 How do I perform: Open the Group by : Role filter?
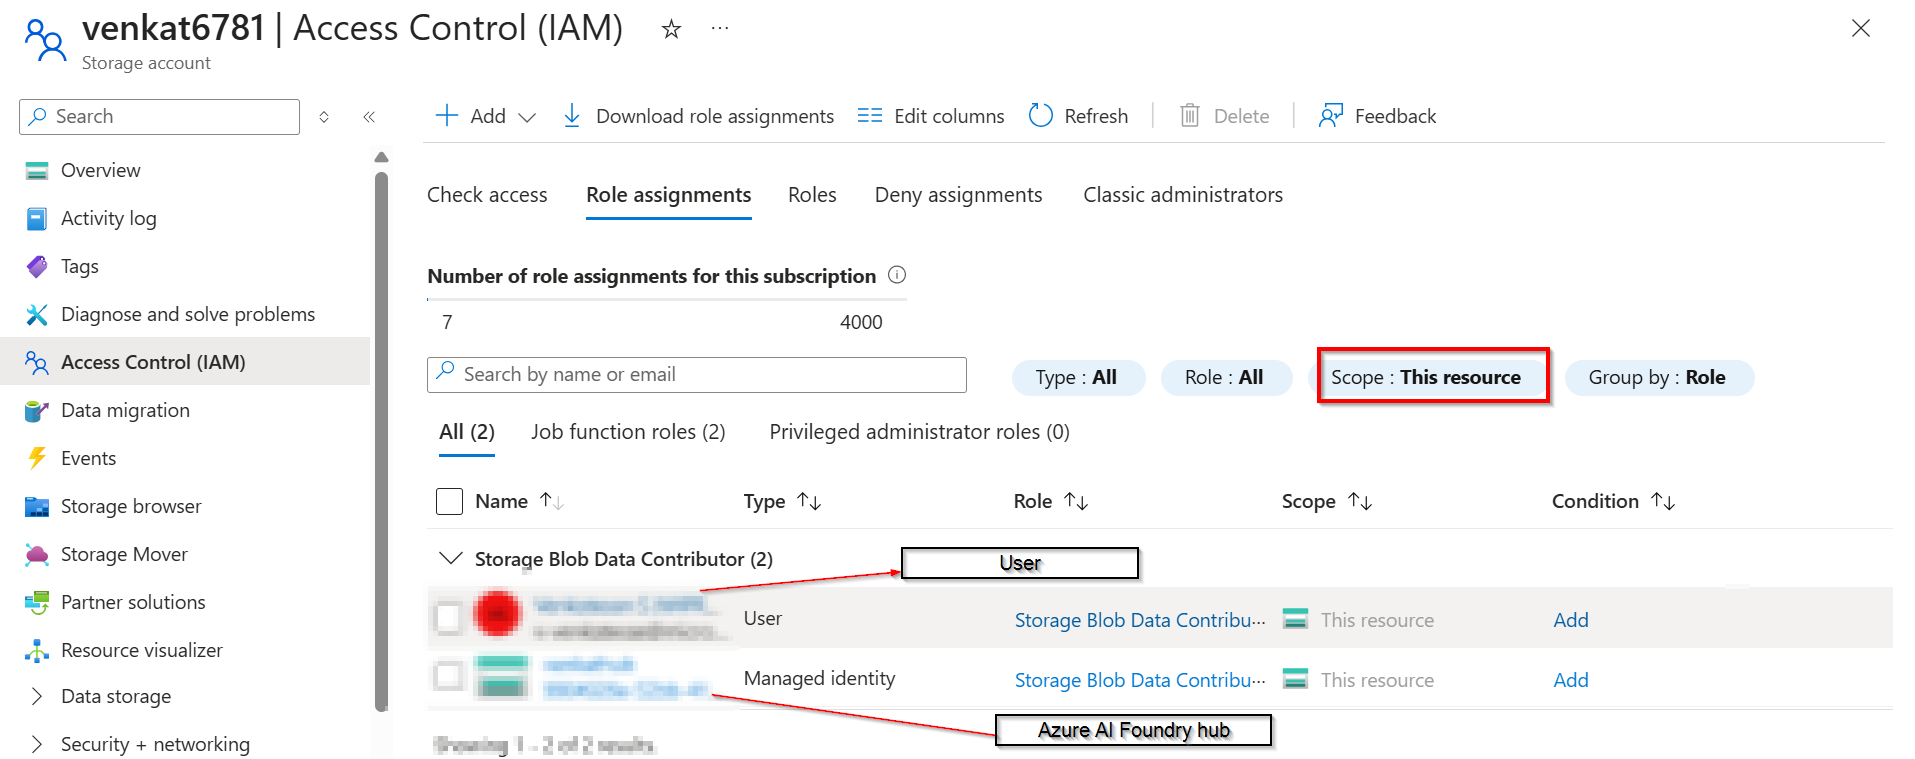coord(1658,378)
